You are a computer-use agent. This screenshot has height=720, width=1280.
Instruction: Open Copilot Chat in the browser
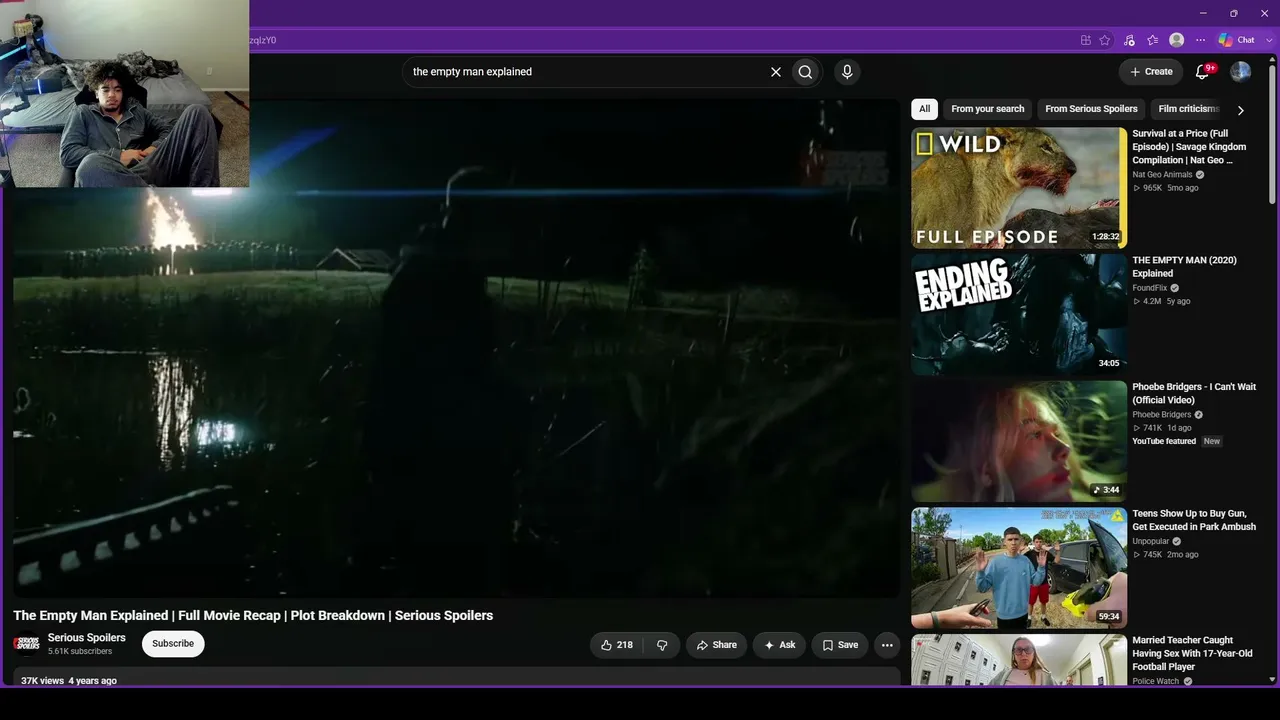click(1236, 40)
